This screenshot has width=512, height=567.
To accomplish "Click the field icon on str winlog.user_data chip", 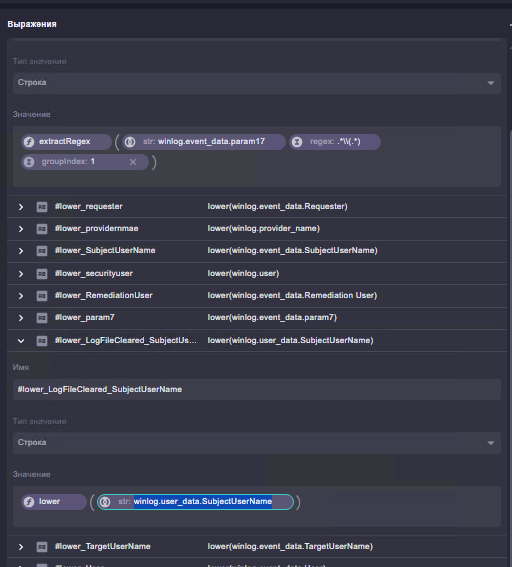I will 105,502.
